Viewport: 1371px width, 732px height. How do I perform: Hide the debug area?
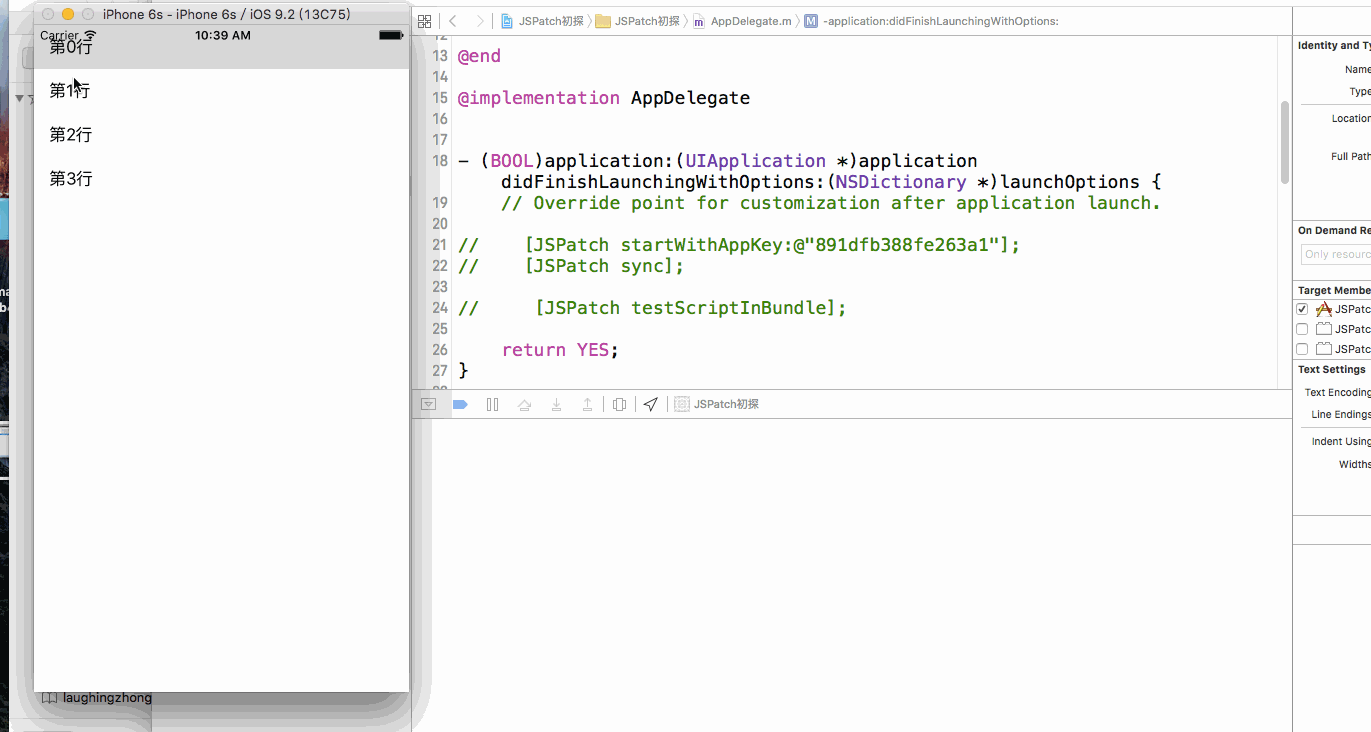tap(428, 404)
